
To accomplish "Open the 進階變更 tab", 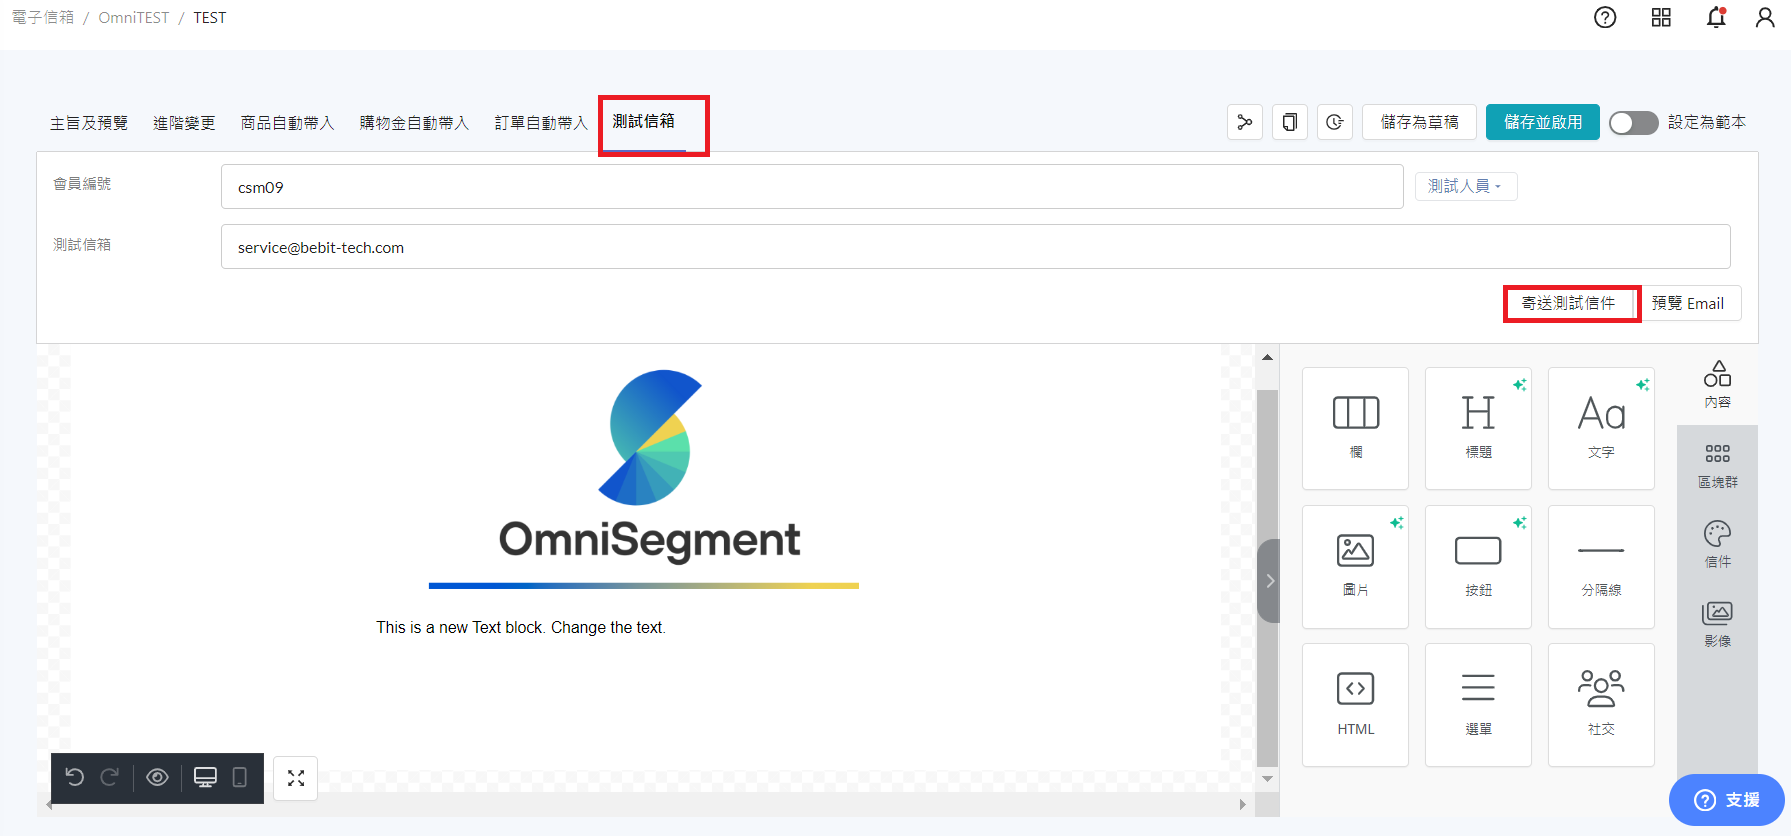I will (184, 123).
